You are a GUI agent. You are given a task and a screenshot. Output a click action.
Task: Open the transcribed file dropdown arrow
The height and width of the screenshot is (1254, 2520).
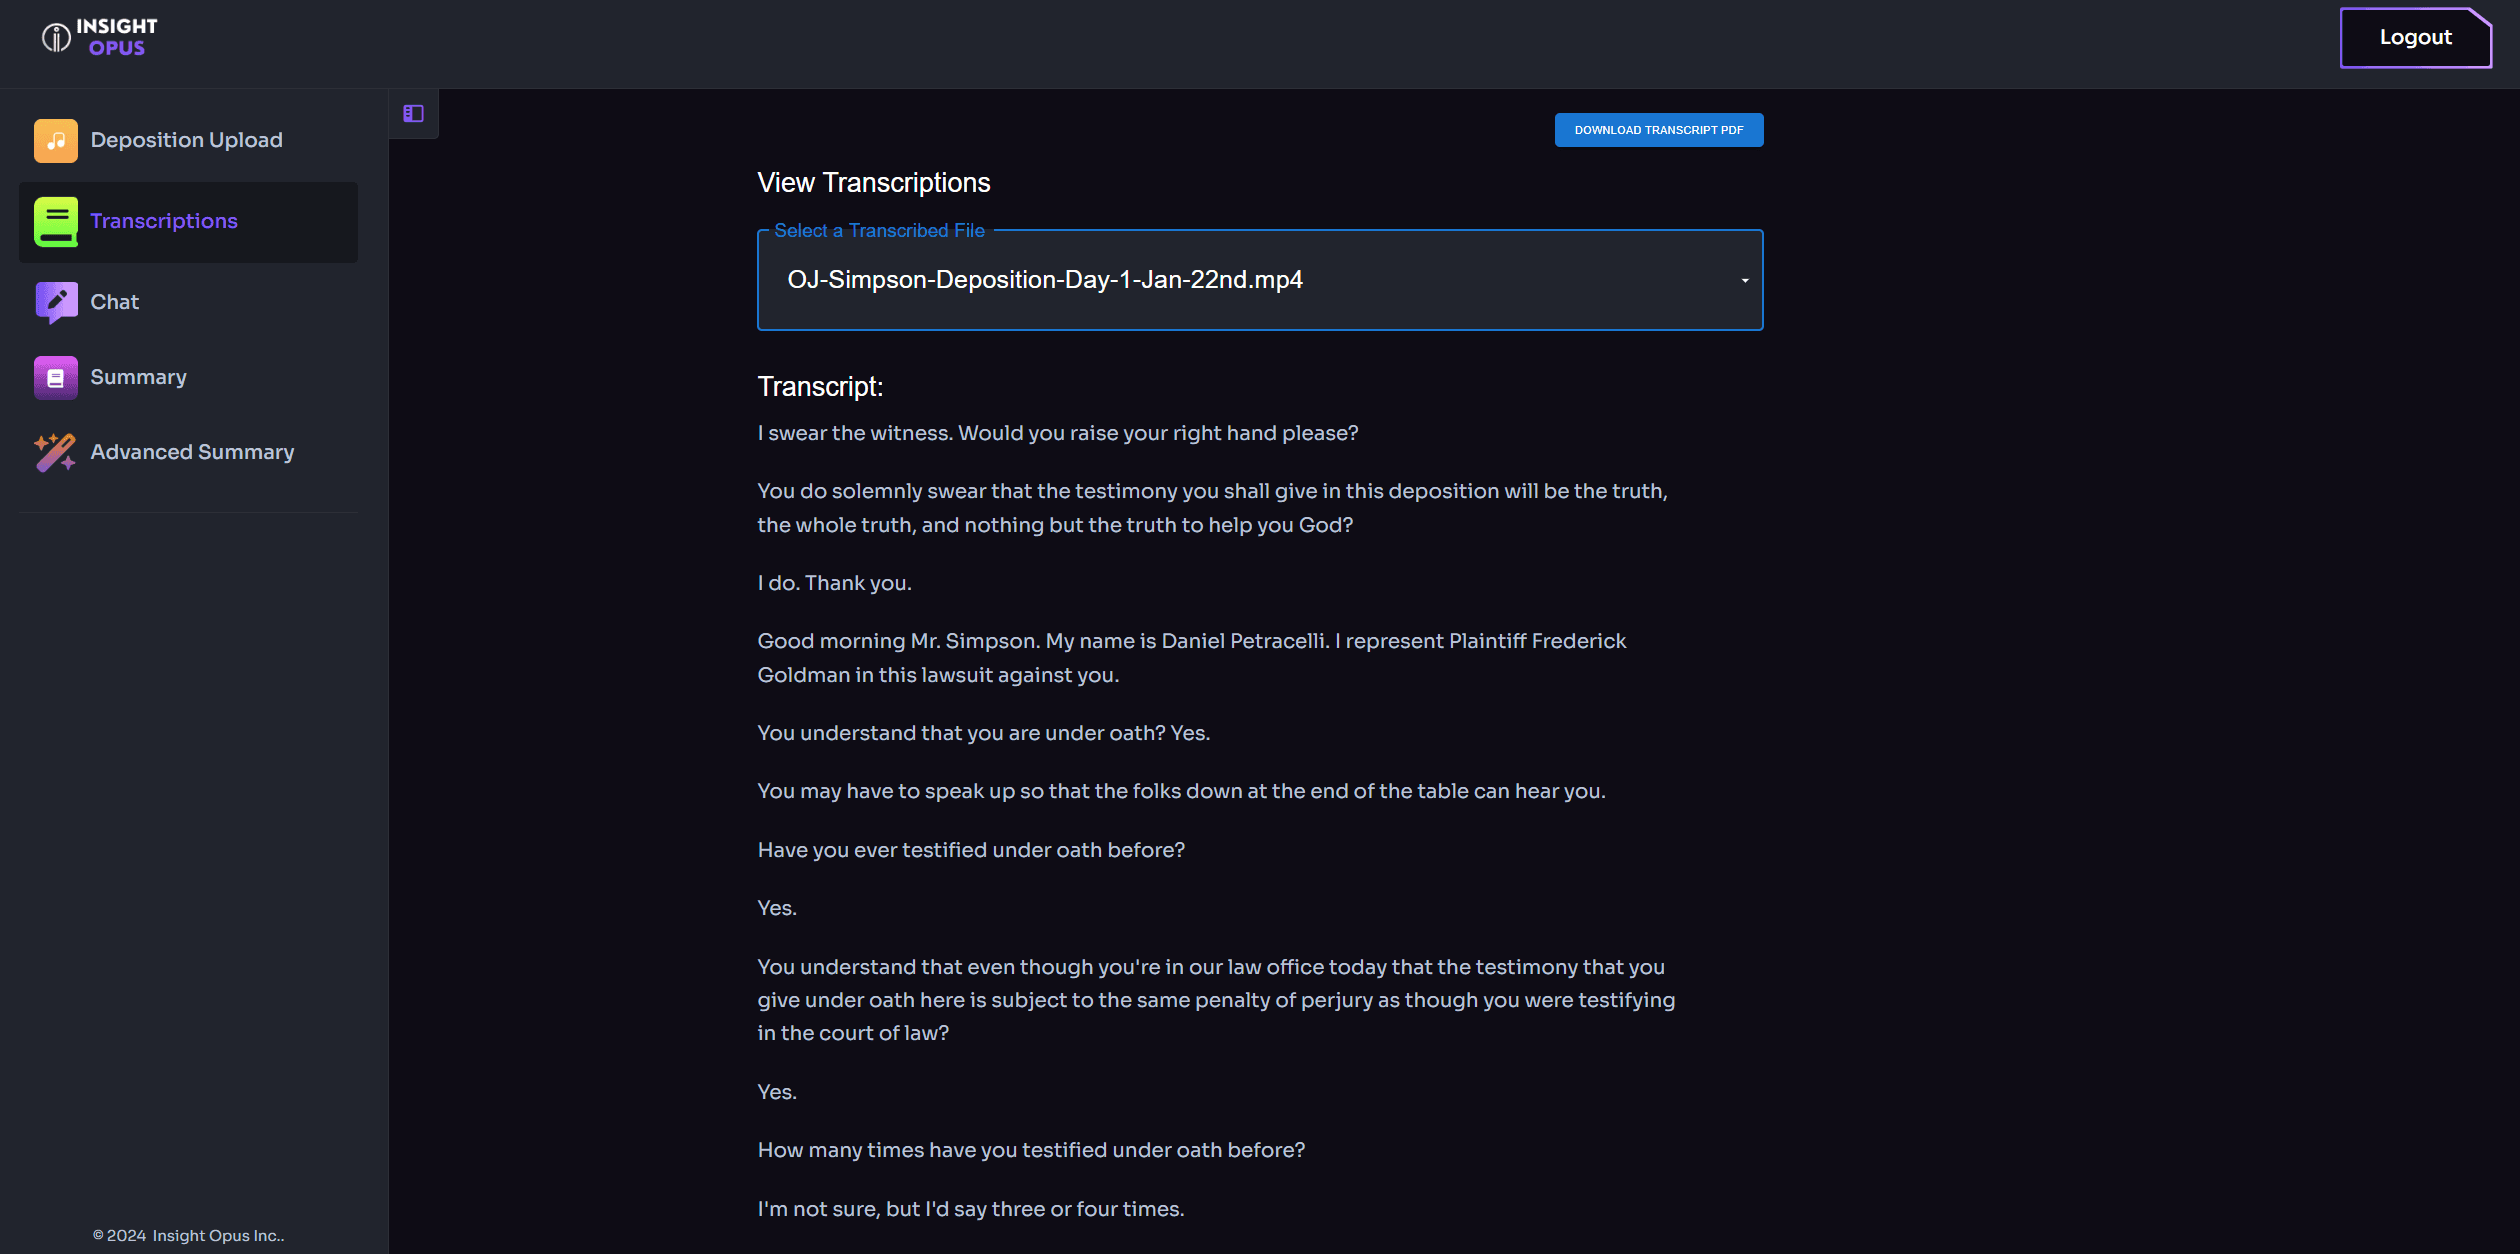1744,280
